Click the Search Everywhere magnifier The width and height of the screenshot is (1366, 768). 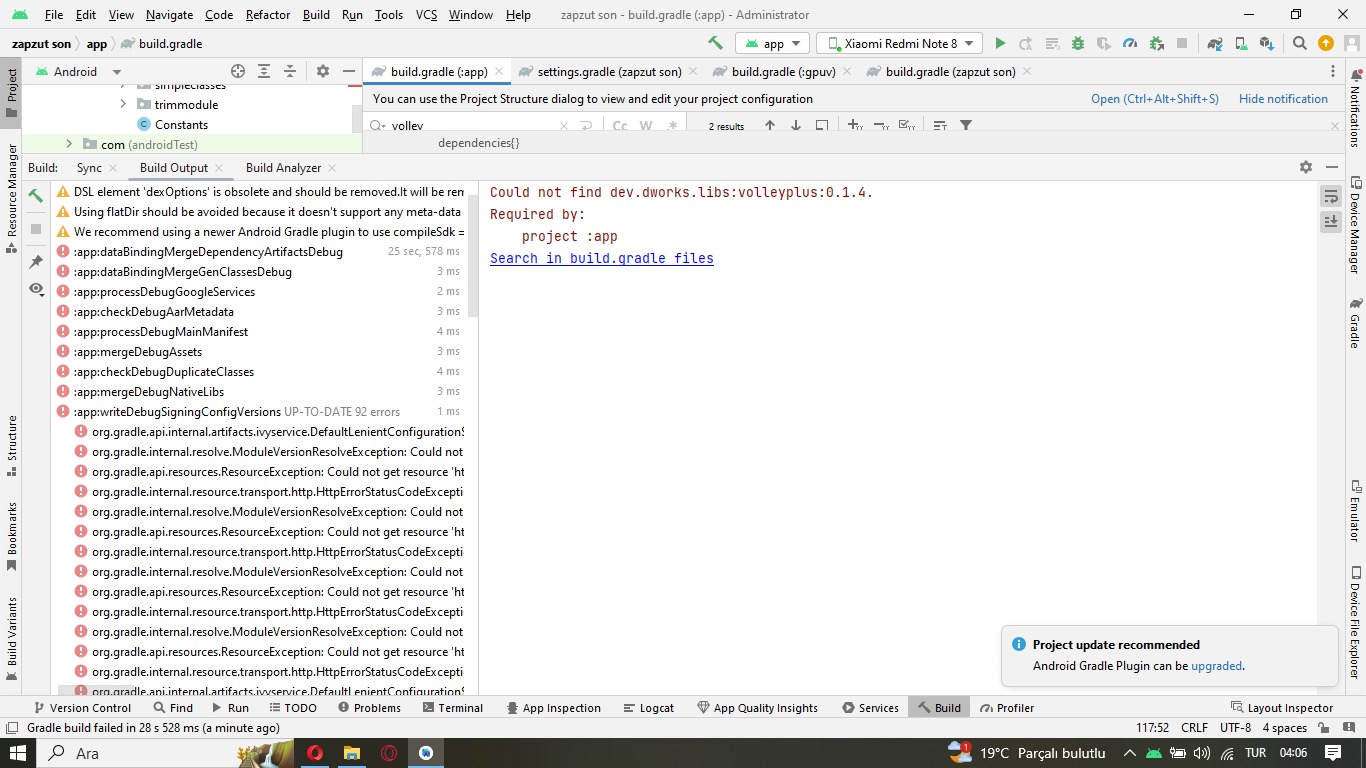(1300, 43)
